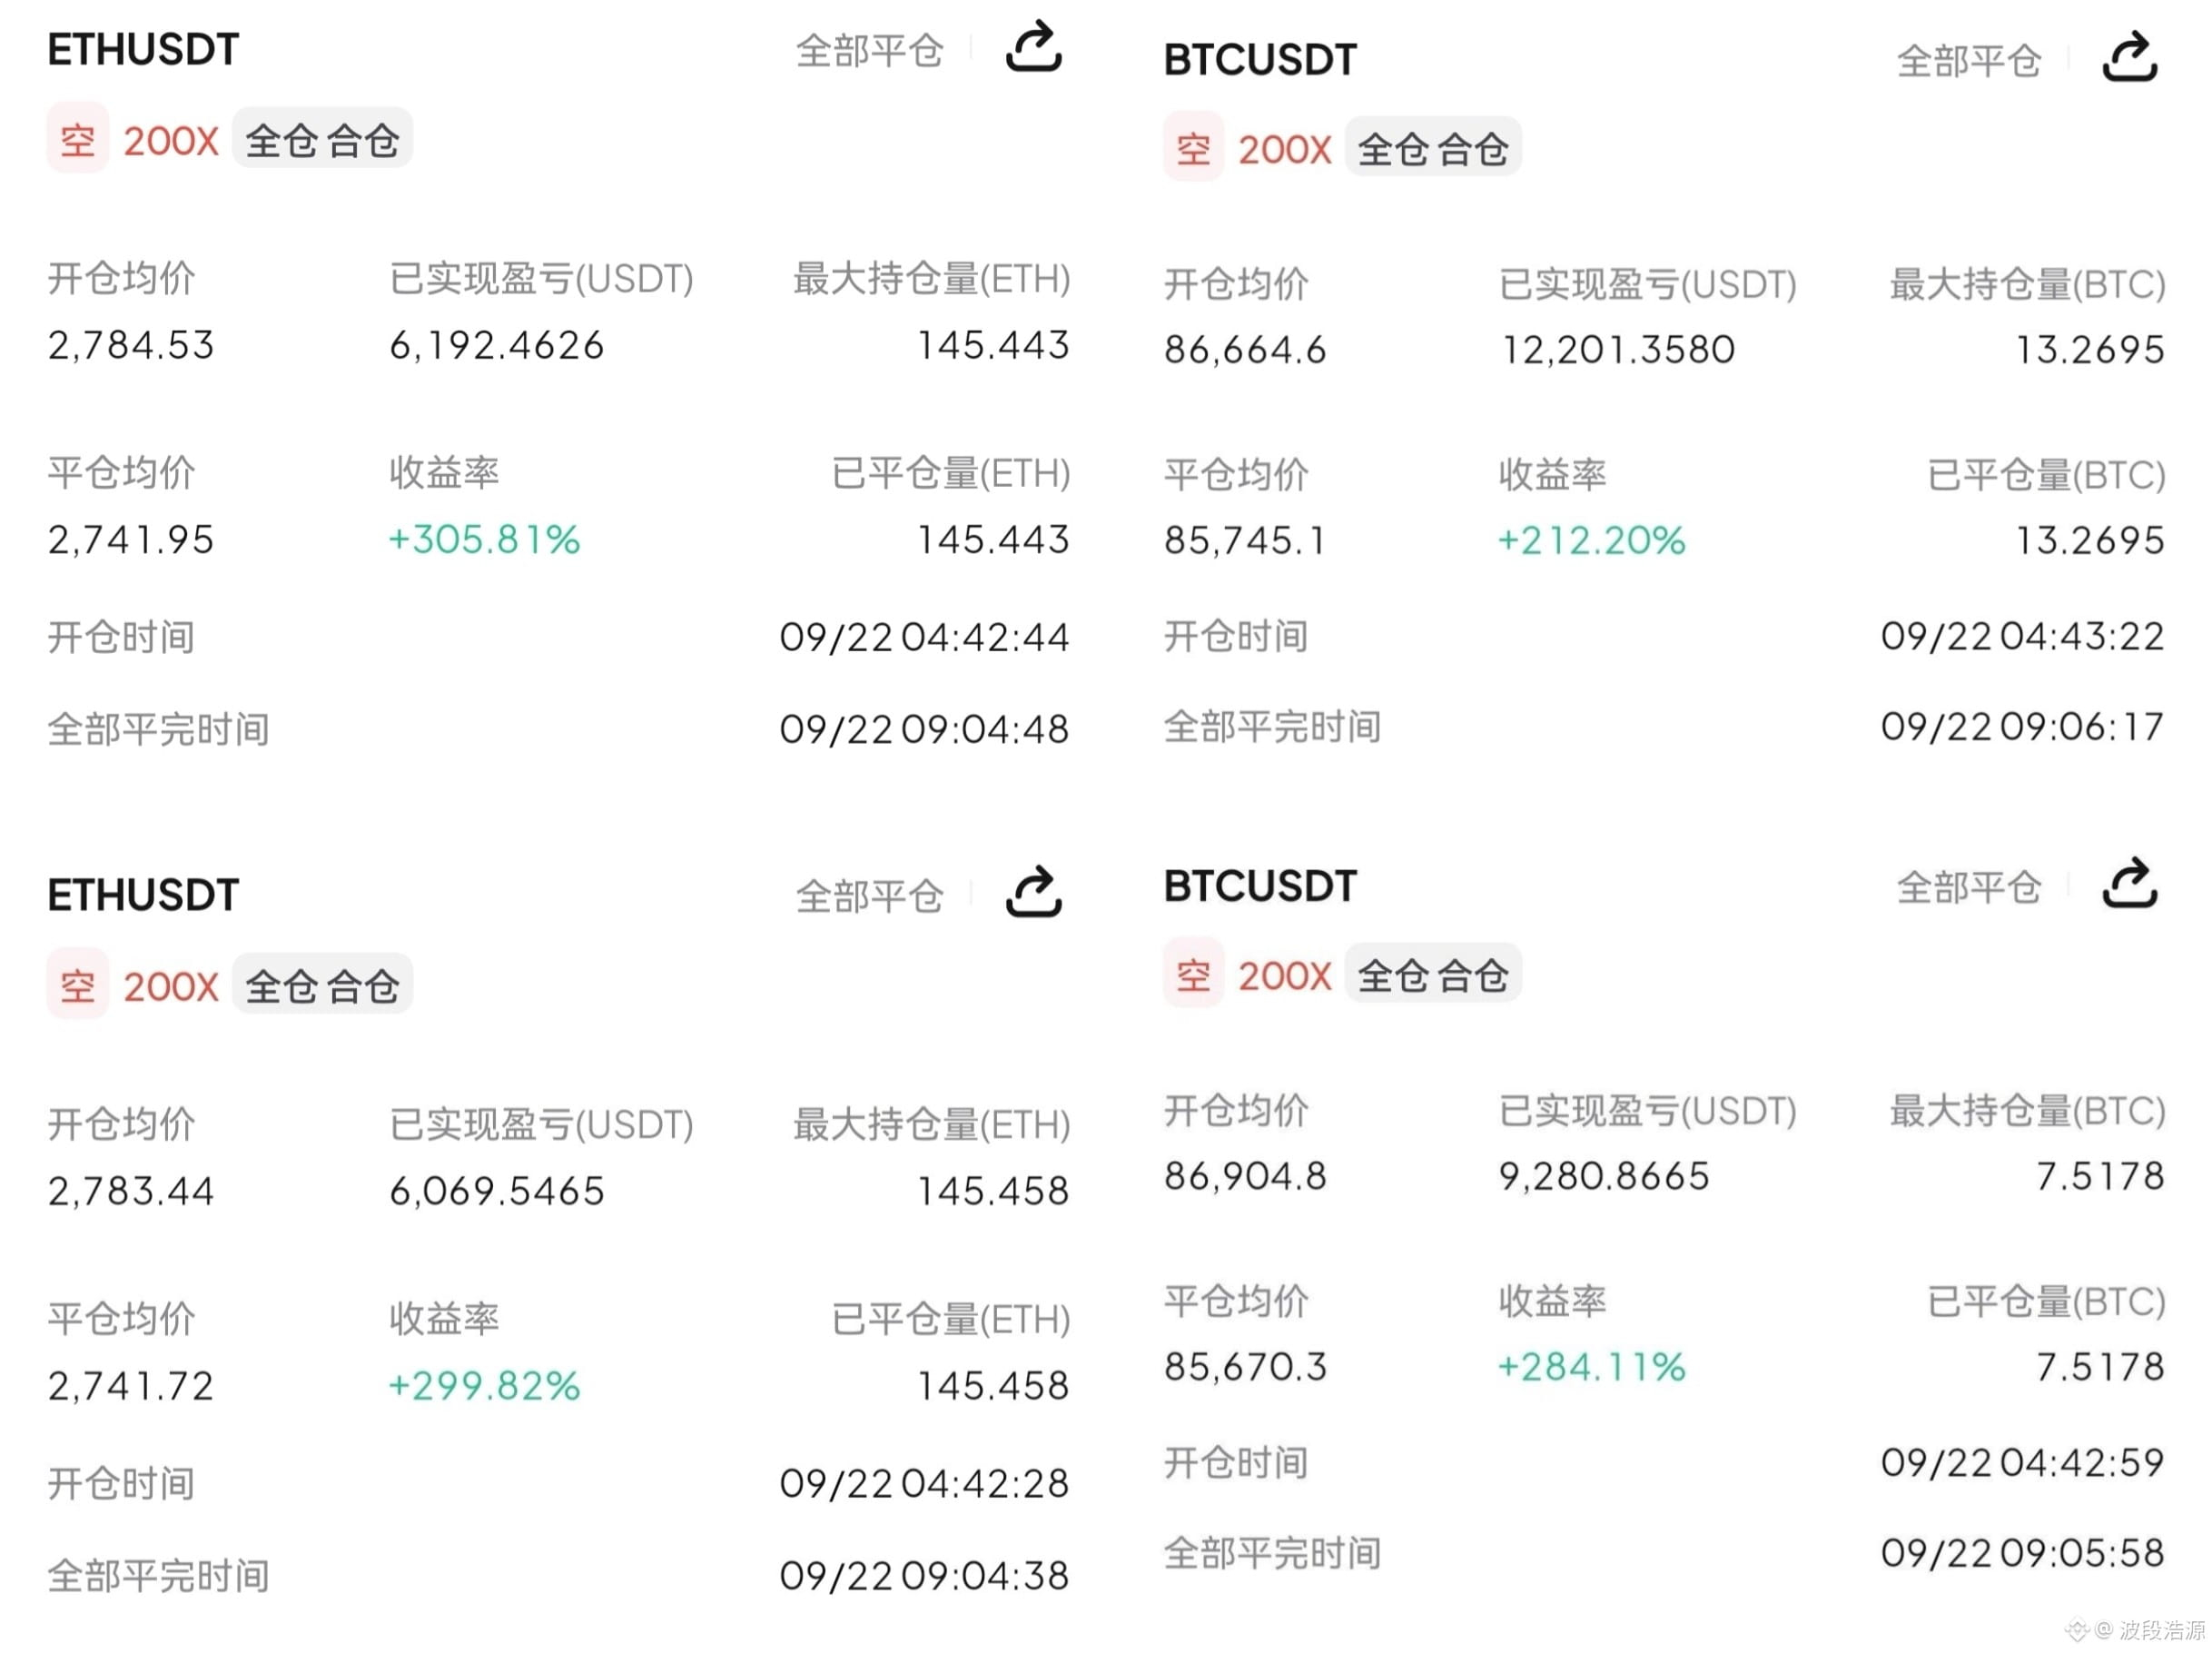The image size is (2212, 1653).
Task: Click the 空 badge on bottom-right BTCUSDT
Action: pyautogui.click(x=1192, y=973)
